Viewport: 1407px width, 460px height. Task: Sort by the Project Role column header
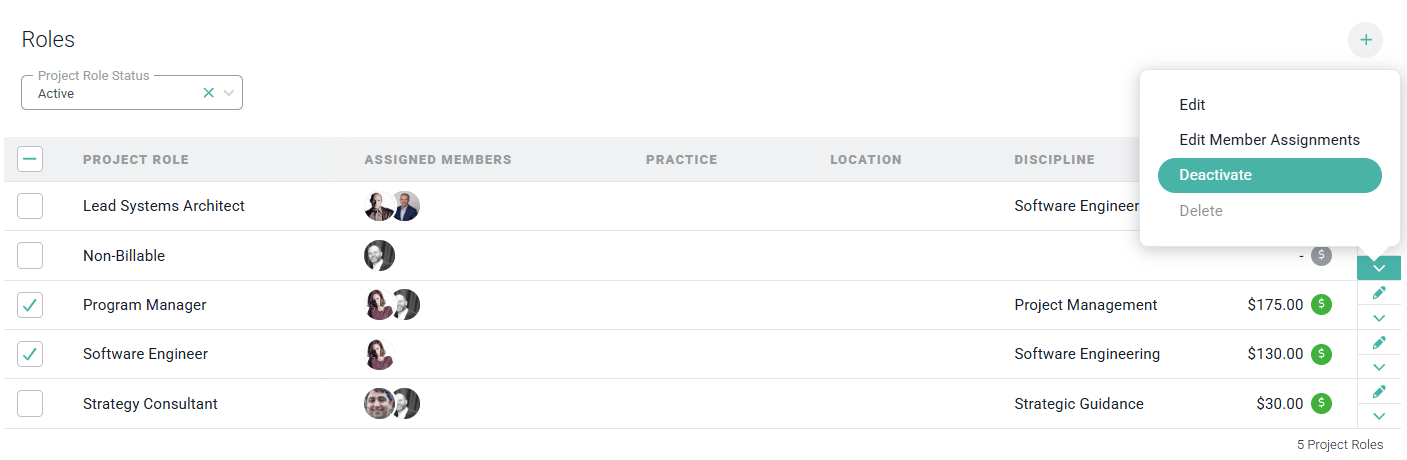pyautogui.click(x=136, y=160)
